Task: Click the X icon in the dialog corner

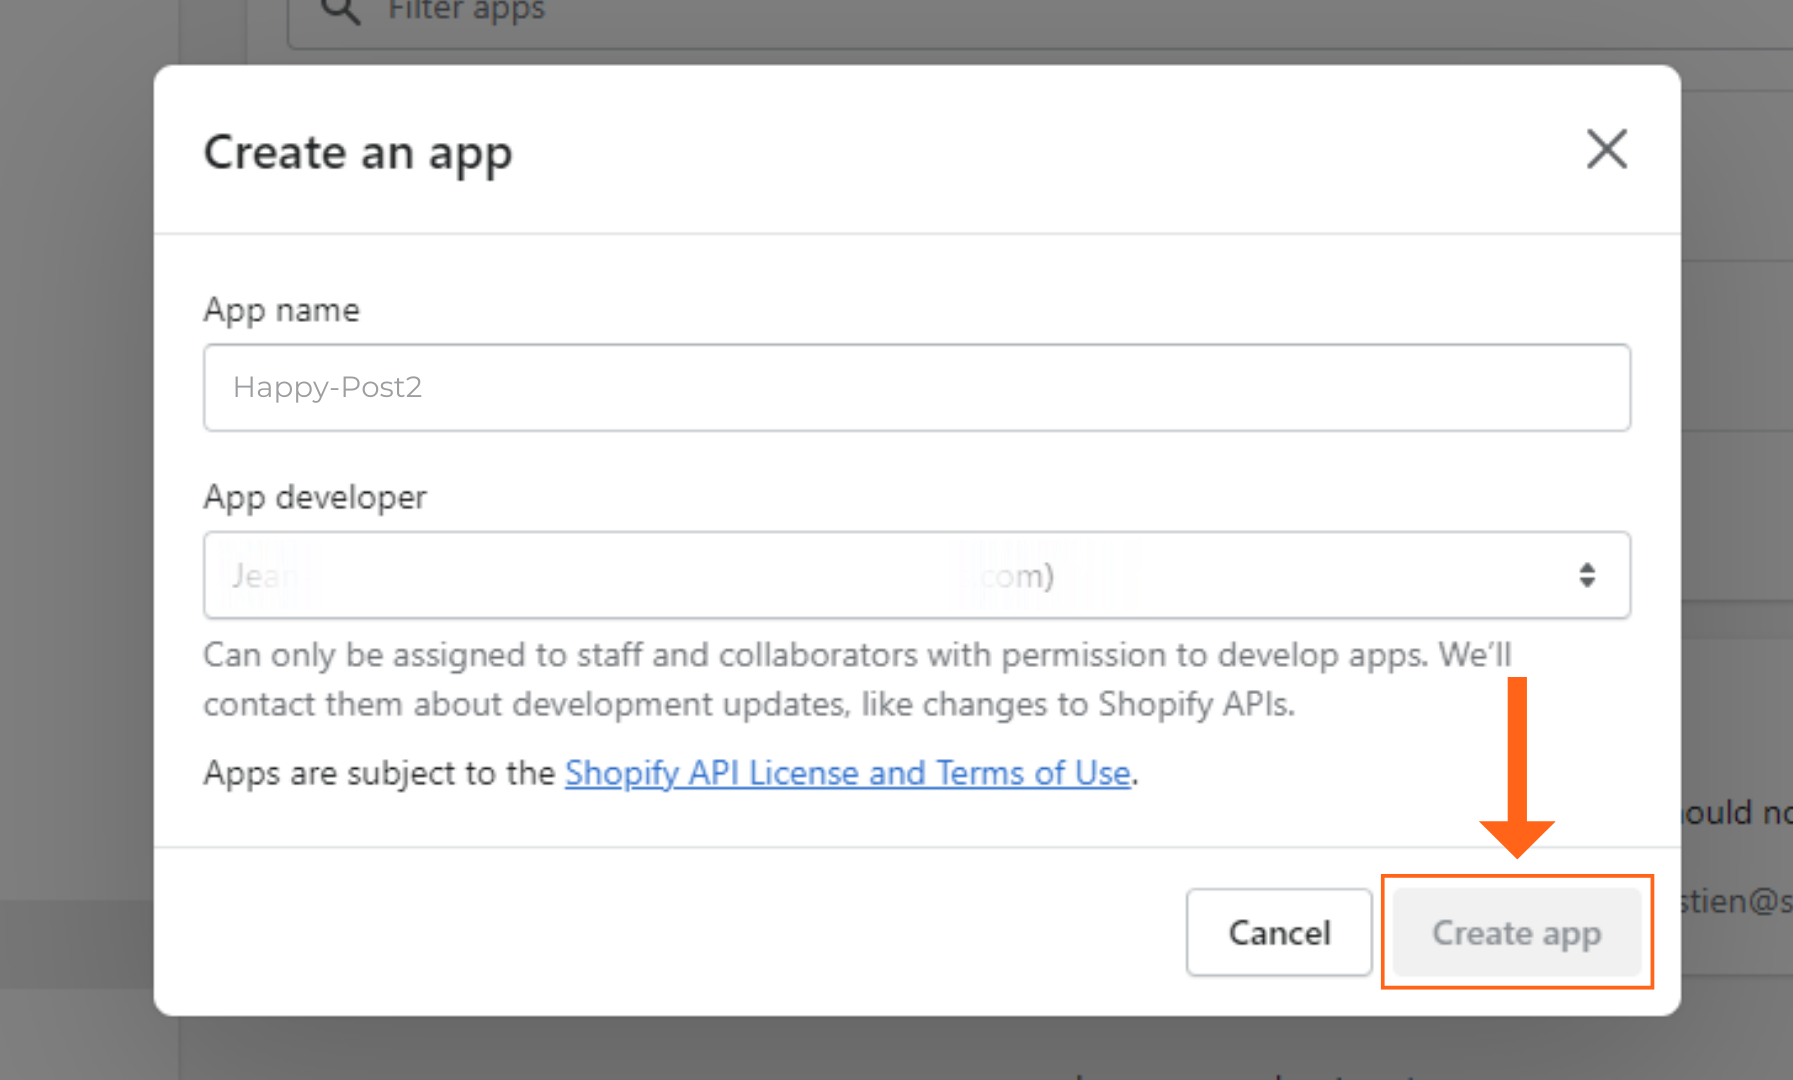Action: pyautogui.click(x=1607, y=149)
